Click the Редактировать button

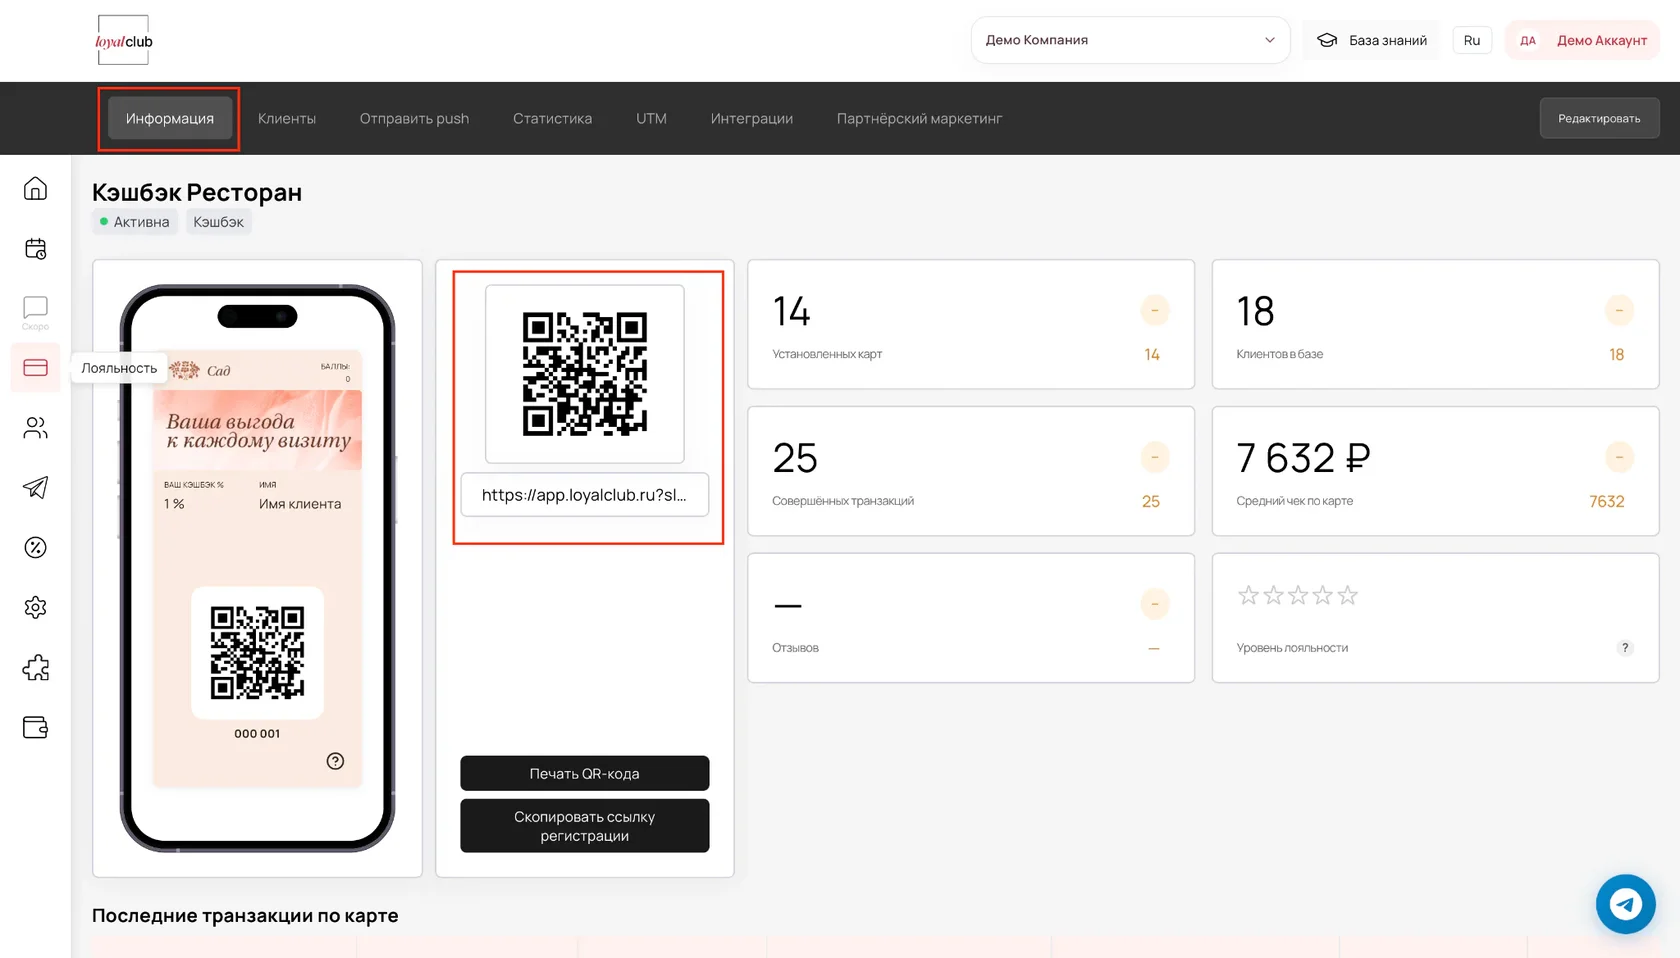[x=1599, y=118]
